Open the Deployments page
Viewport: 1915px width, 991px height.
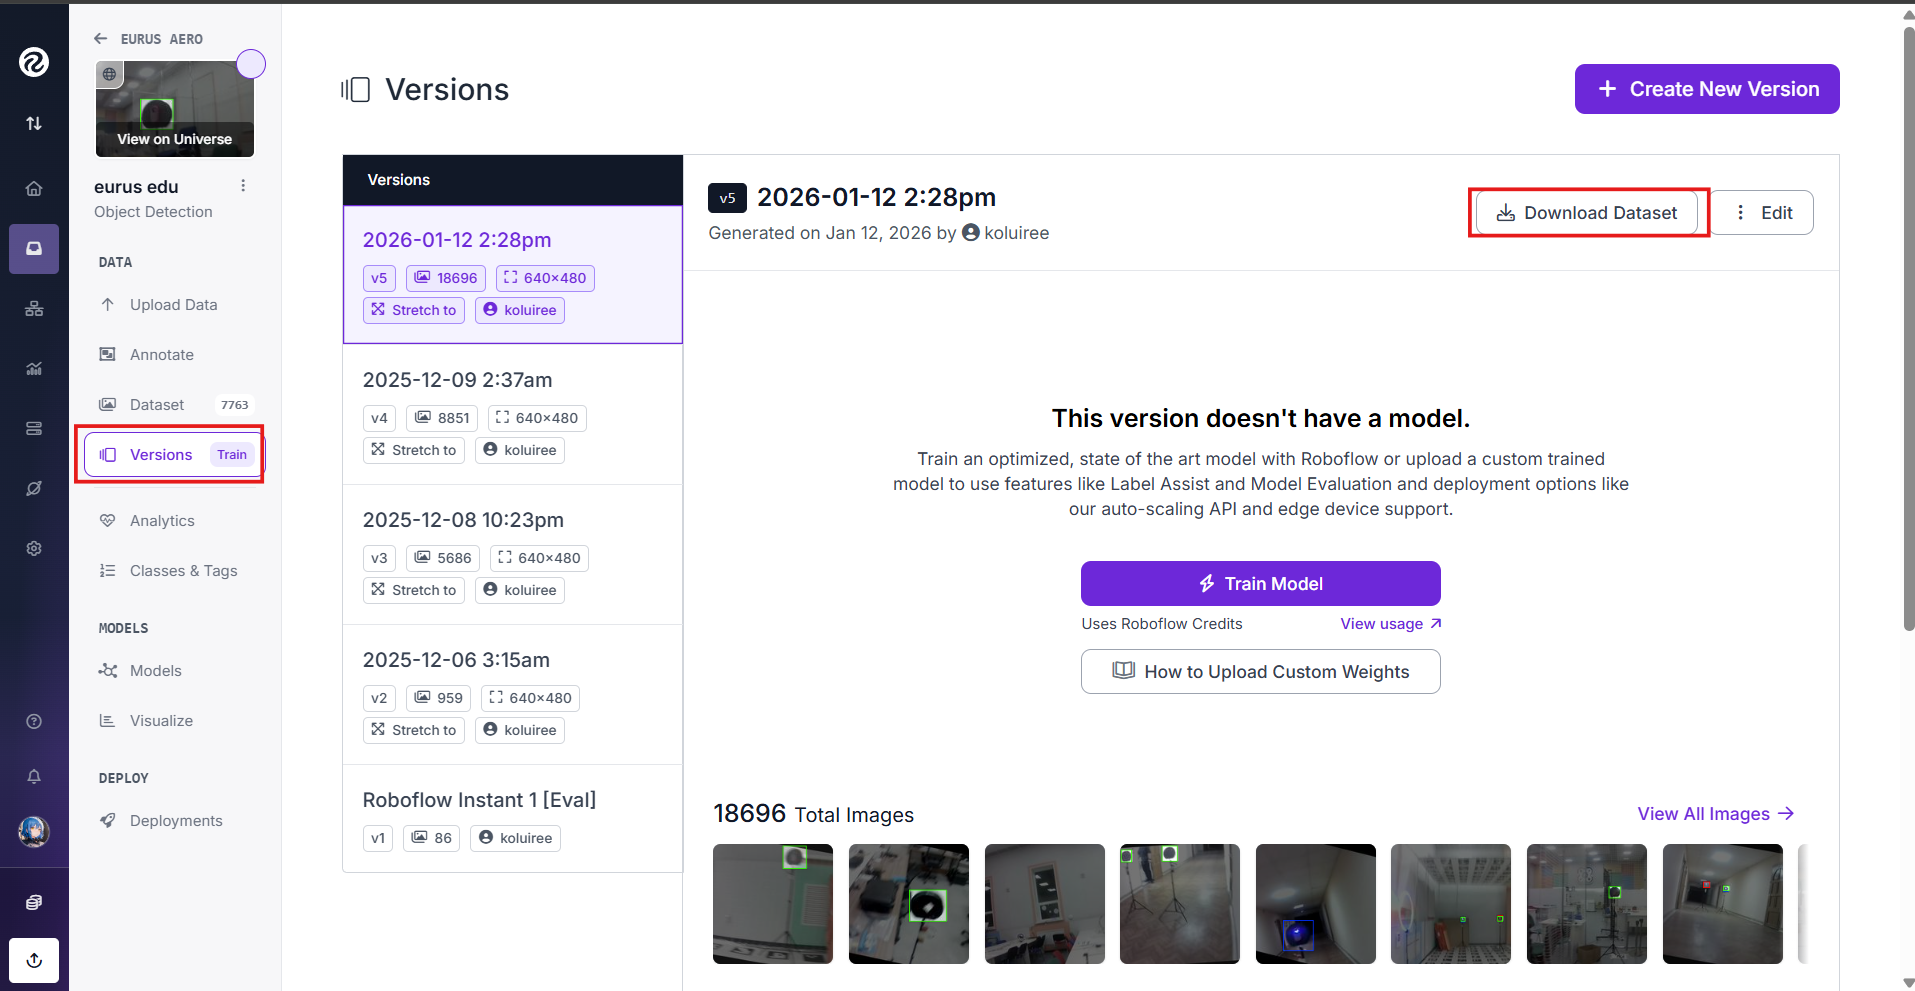coord(176,820)
